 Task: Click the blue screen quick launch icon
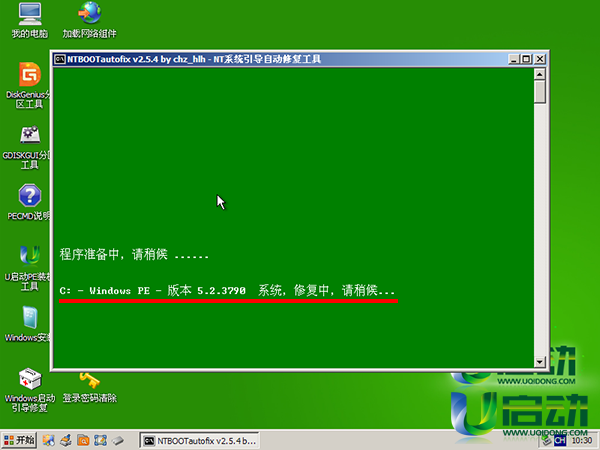pos(100,440)
